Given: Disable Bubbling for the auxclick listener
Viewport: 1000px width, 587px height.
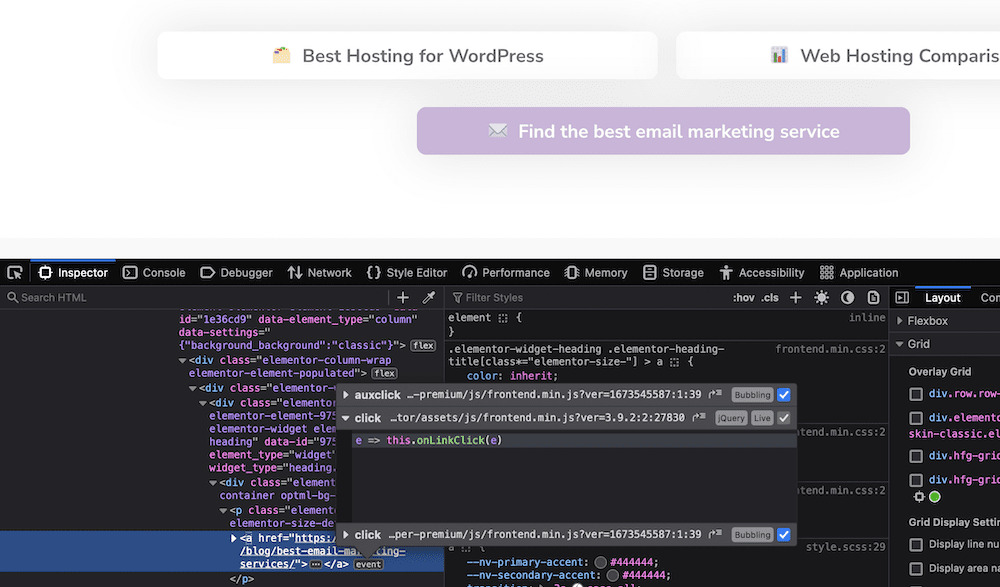Looking at the screenshot, I should (784, 394).
